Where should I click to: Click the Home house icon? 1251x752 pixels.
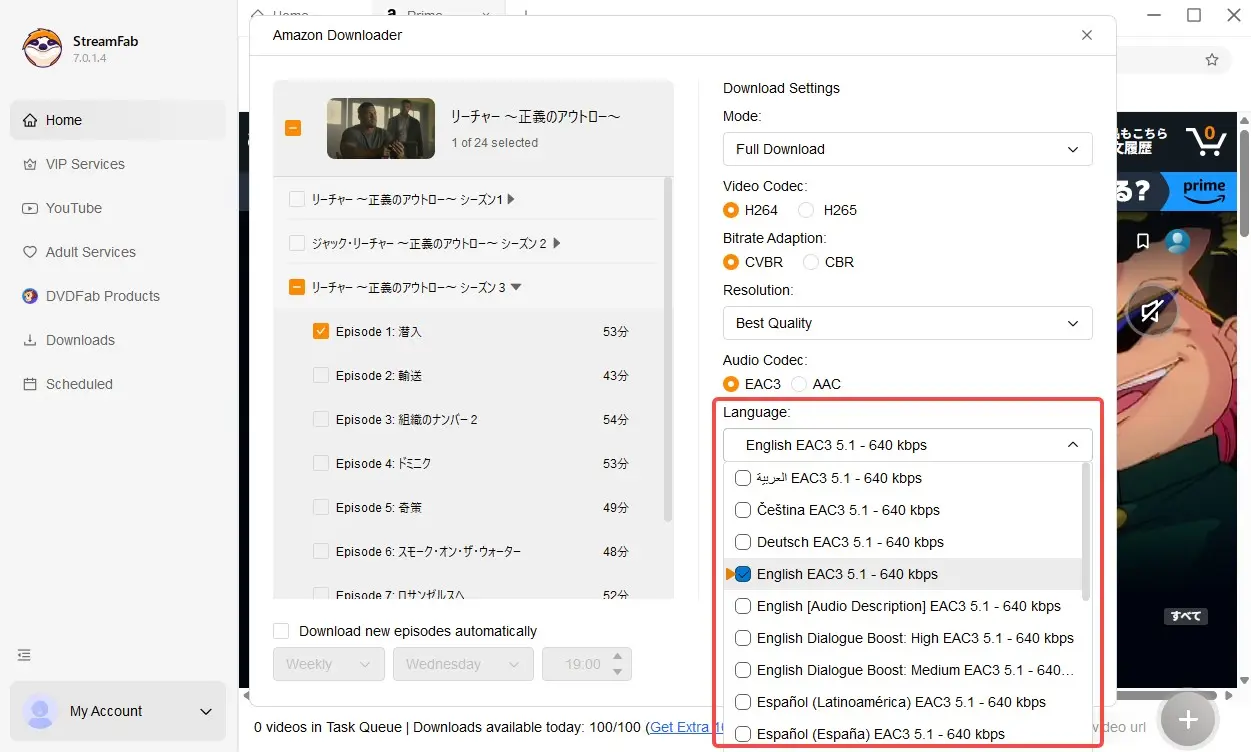coord(29,120)
